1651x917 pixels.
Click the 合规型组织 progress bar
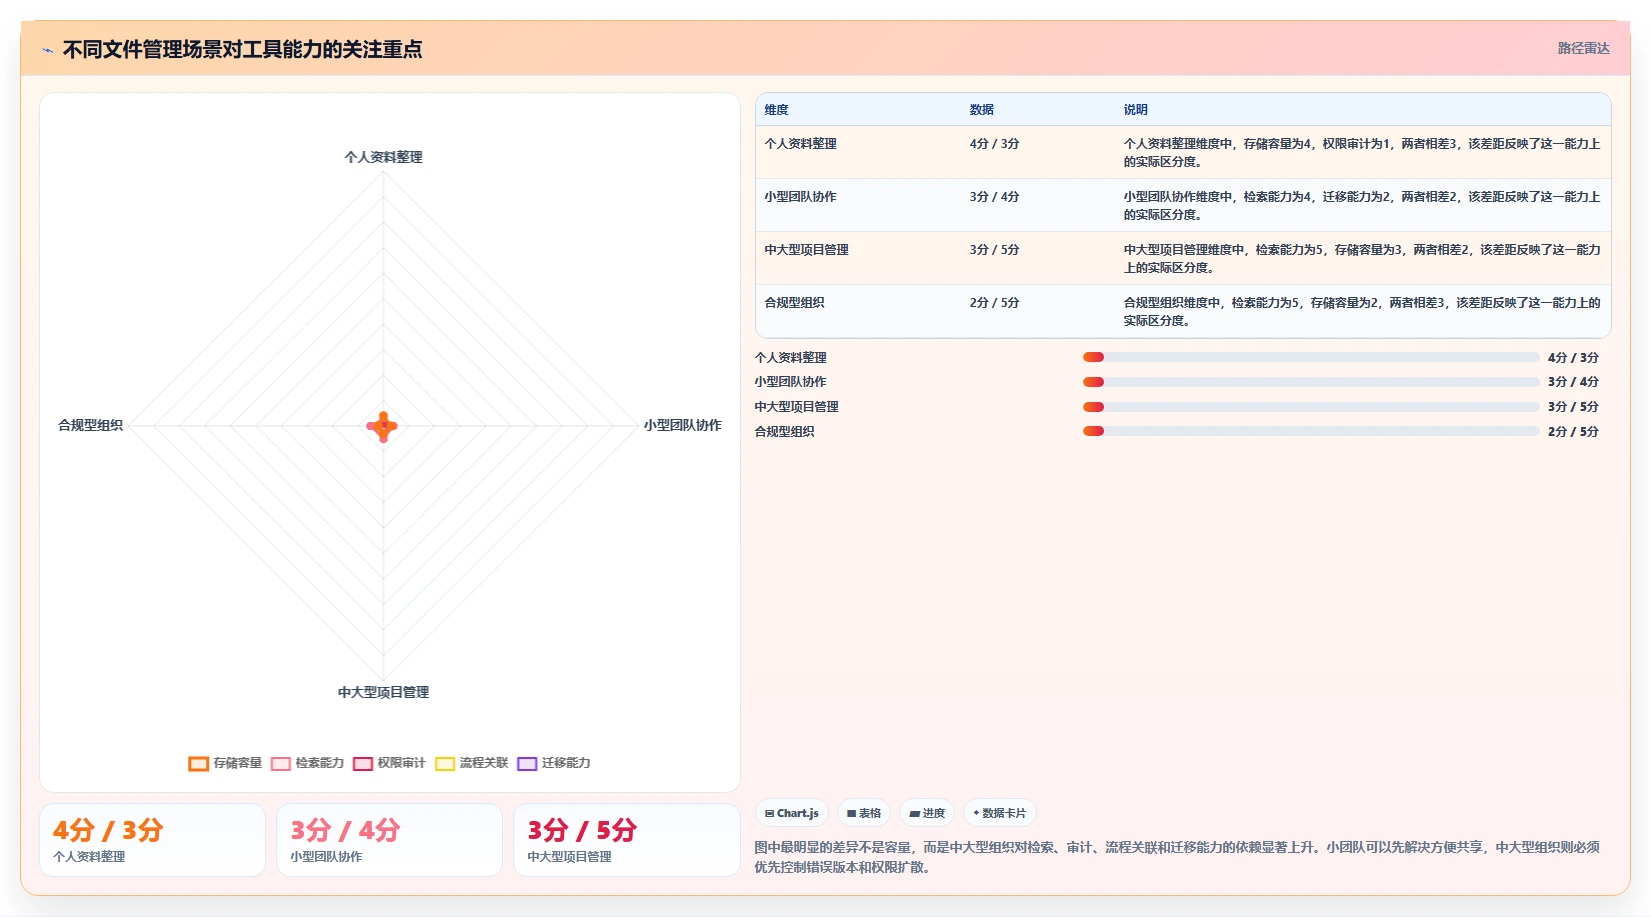(1311, 431)
